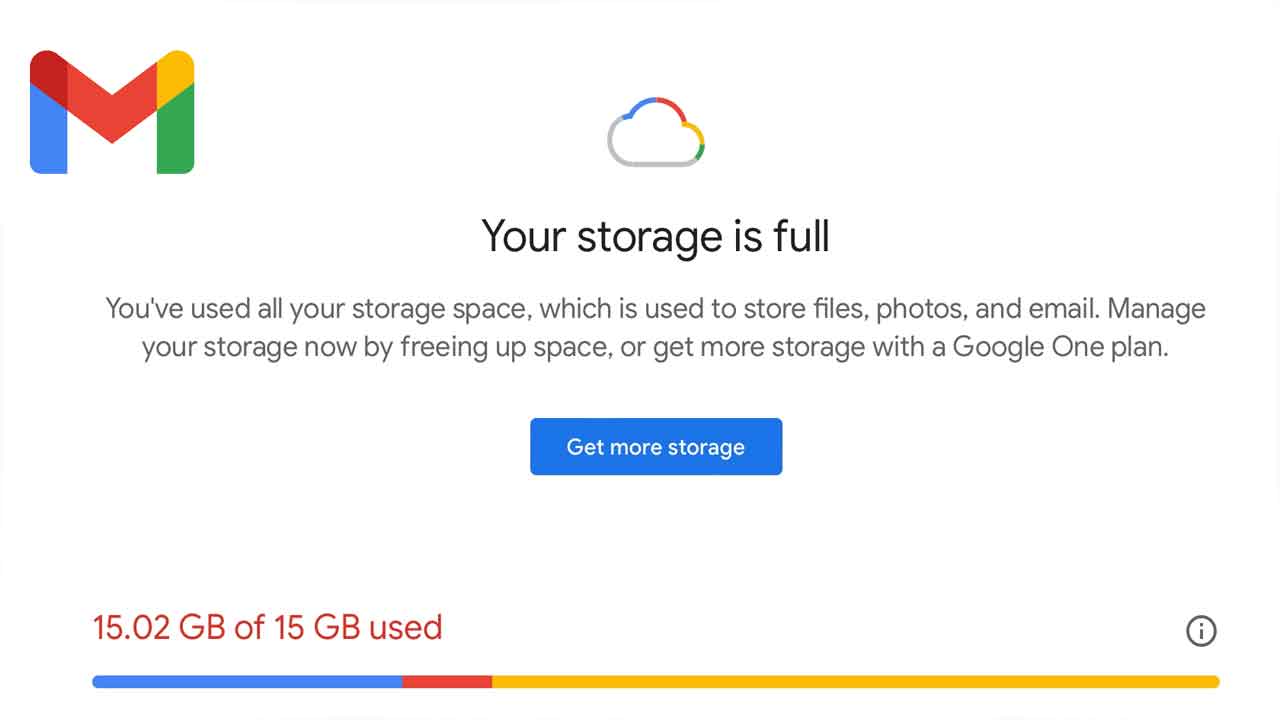Click the Your storage is full heading
1280x720 pixels.
(655, 237)
